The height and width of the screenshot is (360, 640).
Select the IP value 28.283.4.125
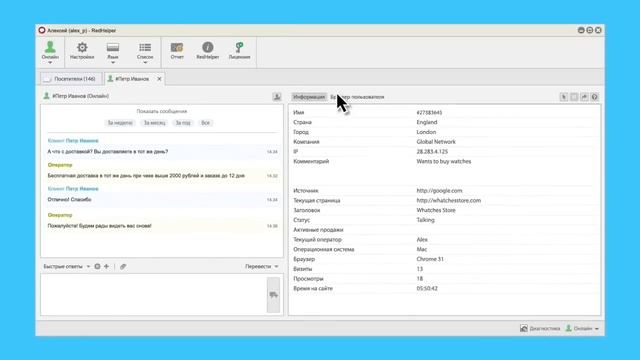click(432, 151)
